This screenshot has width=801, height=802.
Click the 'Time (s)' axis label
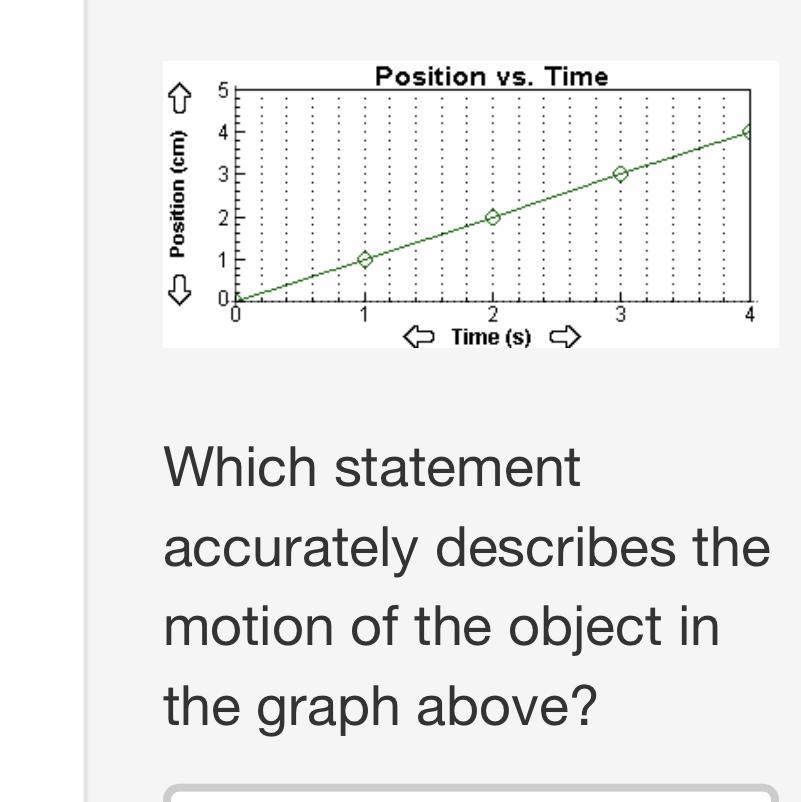click(x=491, y=337)
